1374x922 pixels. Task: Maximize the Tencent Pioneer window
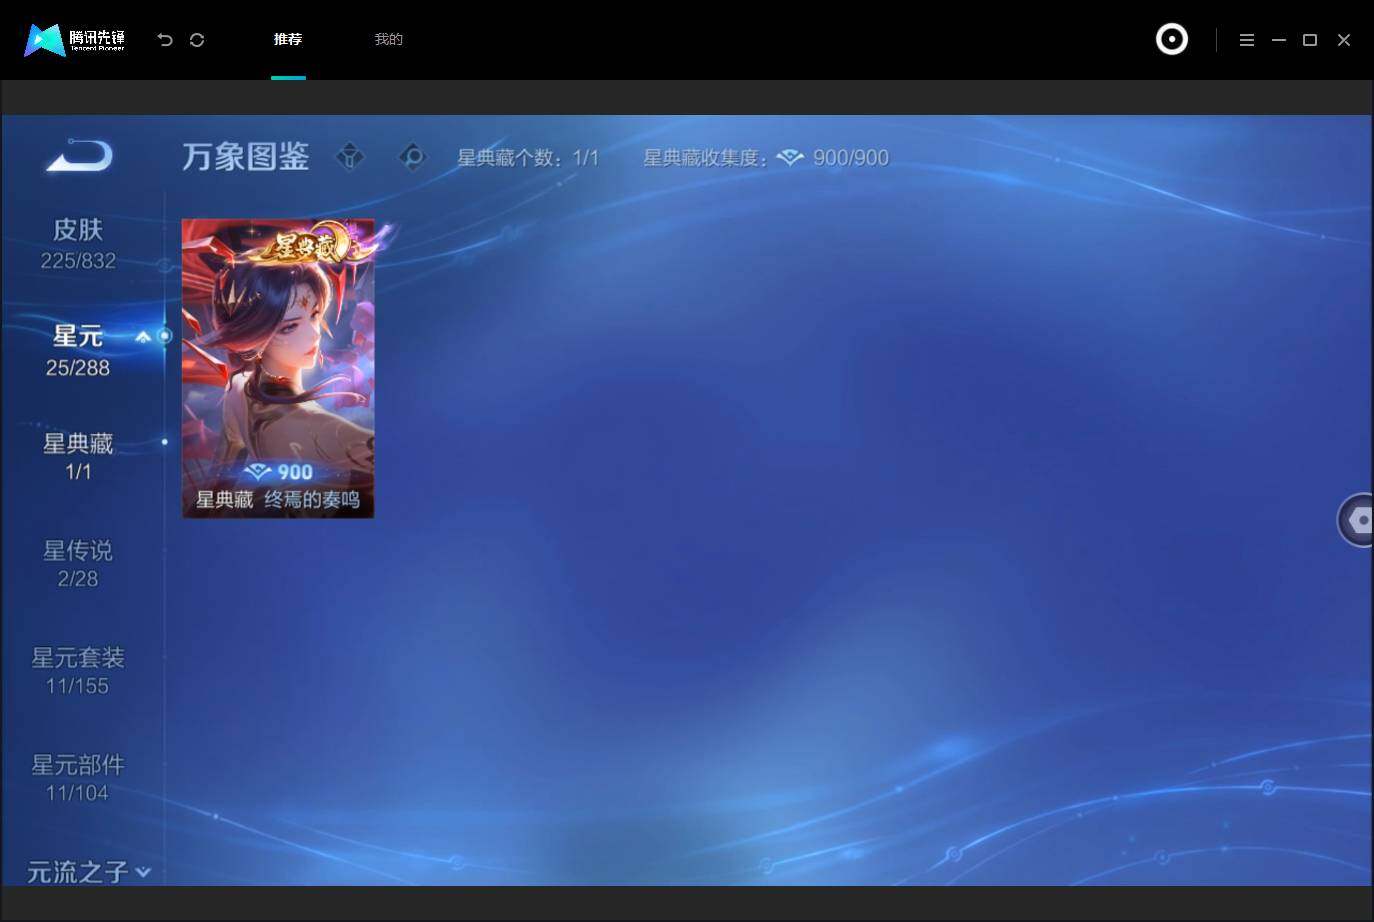point(1310,40)
